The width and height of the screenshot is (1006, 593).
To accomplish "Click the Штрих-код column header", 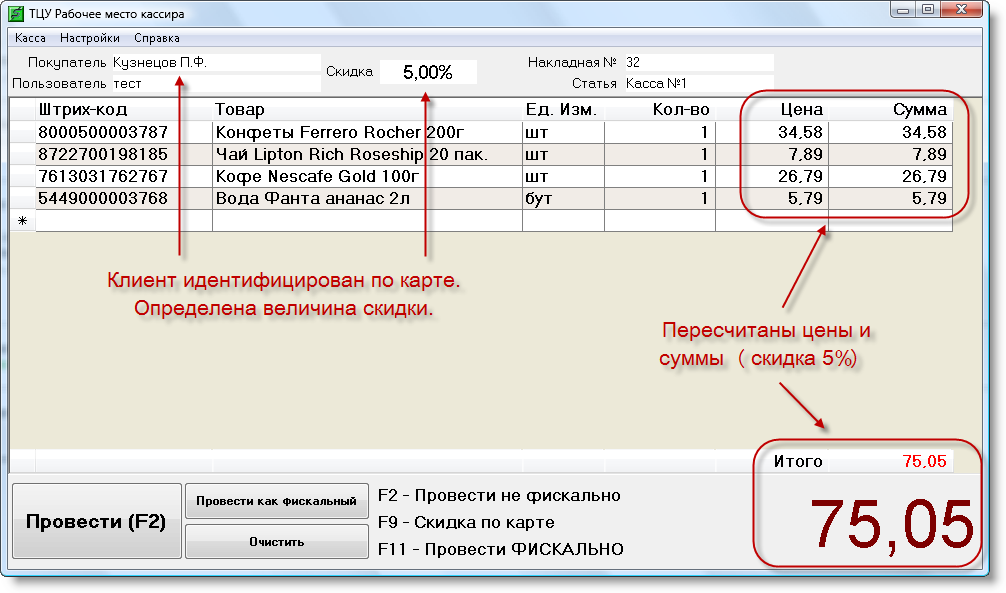I will pos(124,110).
